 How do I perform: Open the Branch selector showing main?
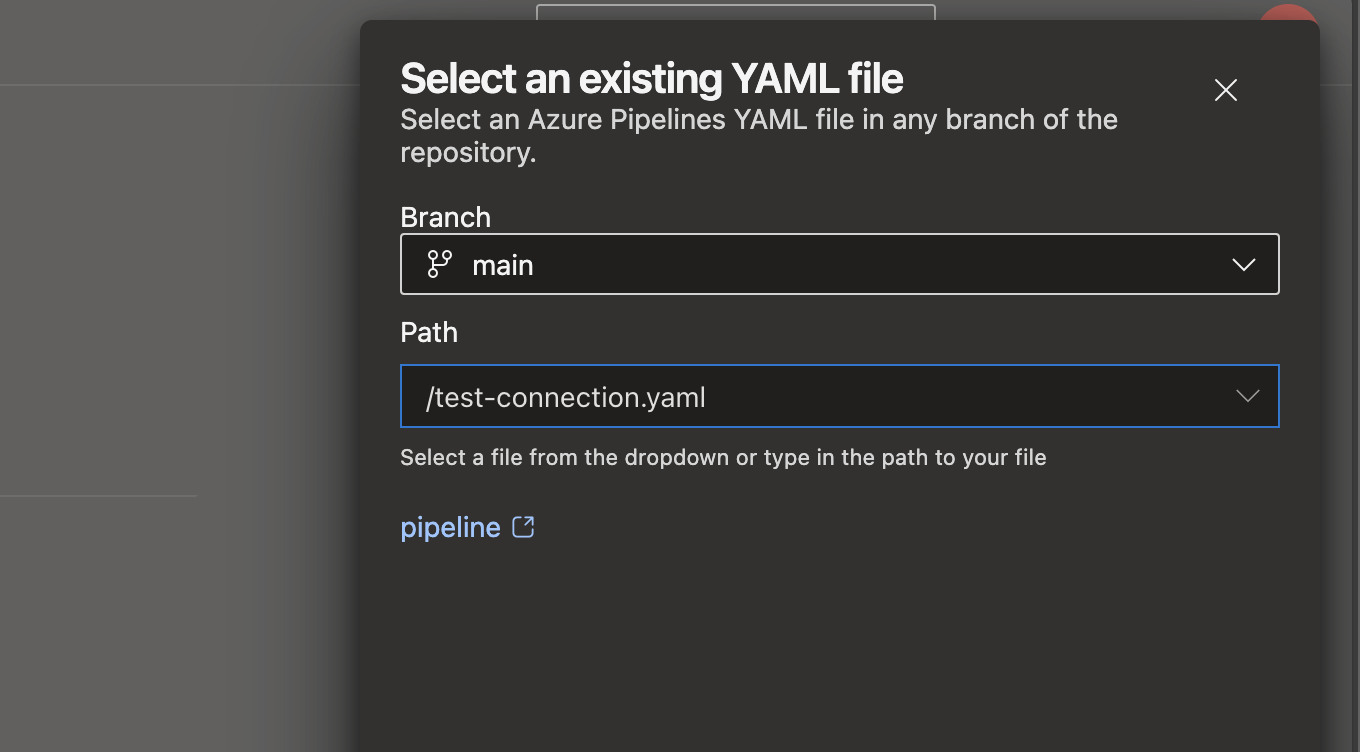click(840, 264)
